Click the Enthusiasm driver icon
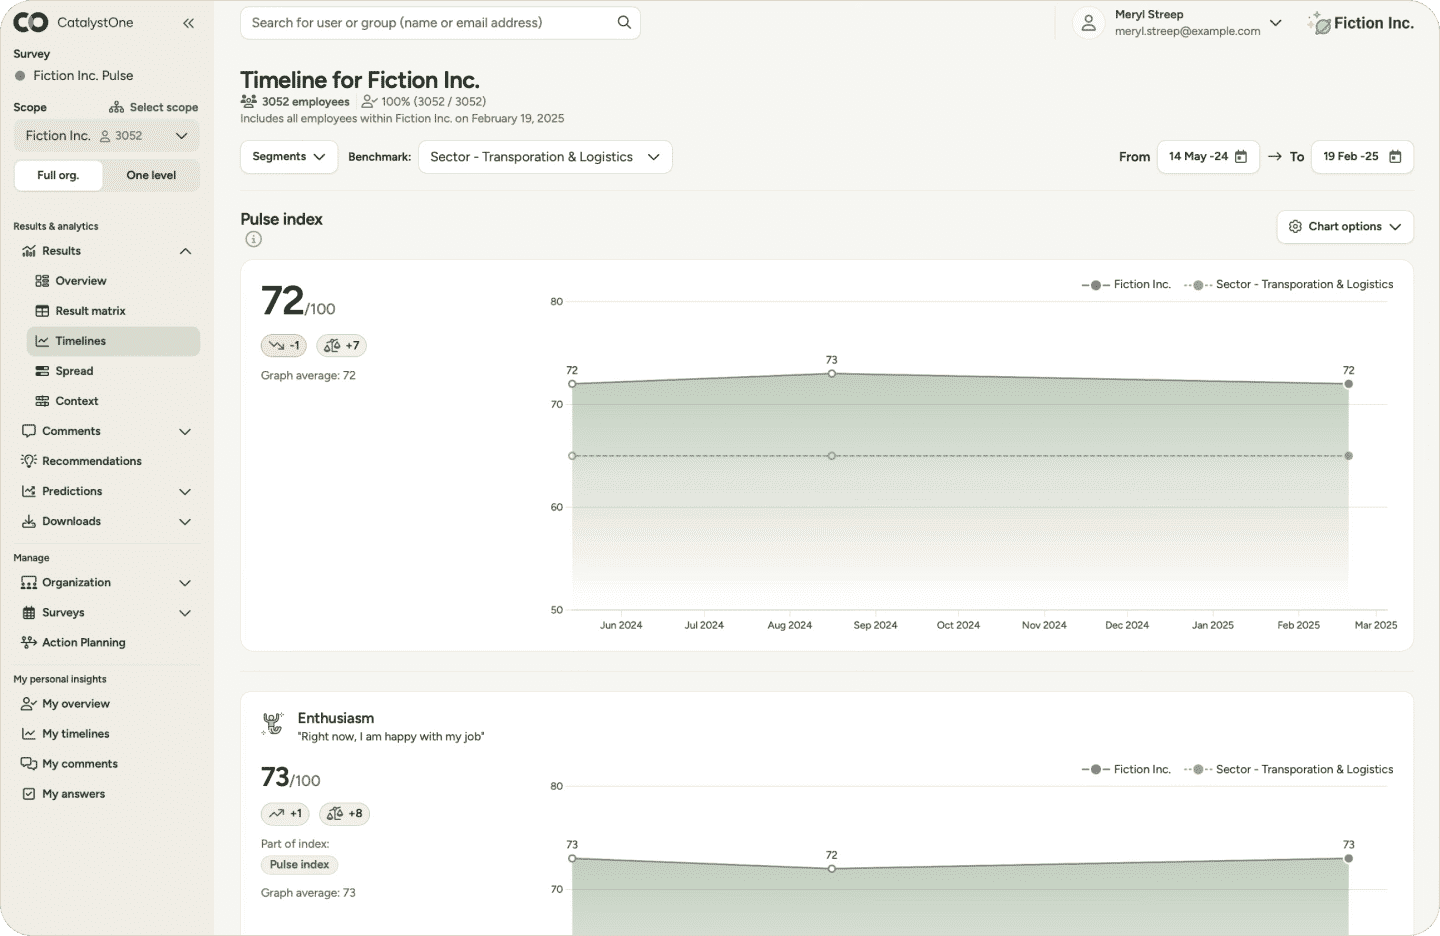 click(x=272, y=724)
